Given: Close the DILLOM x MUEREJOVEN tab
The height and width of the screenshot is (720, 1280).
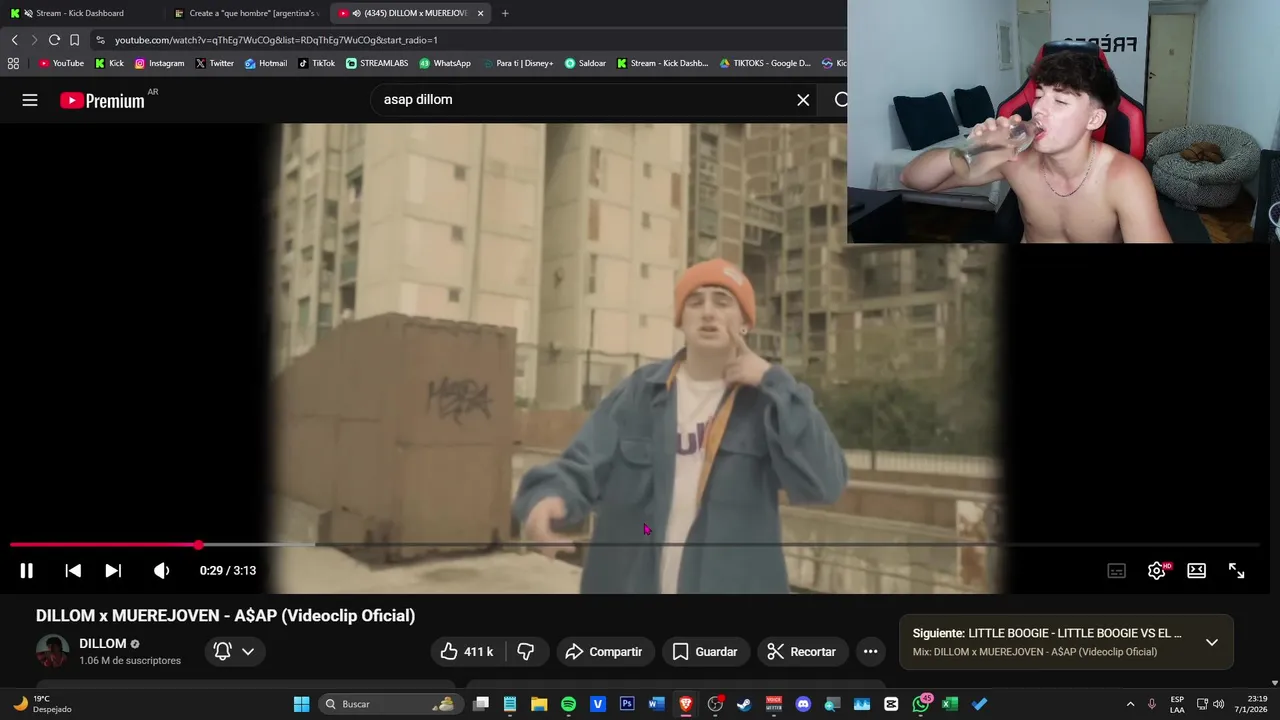Looking at the screenshot, I should [x=480, y=13].
